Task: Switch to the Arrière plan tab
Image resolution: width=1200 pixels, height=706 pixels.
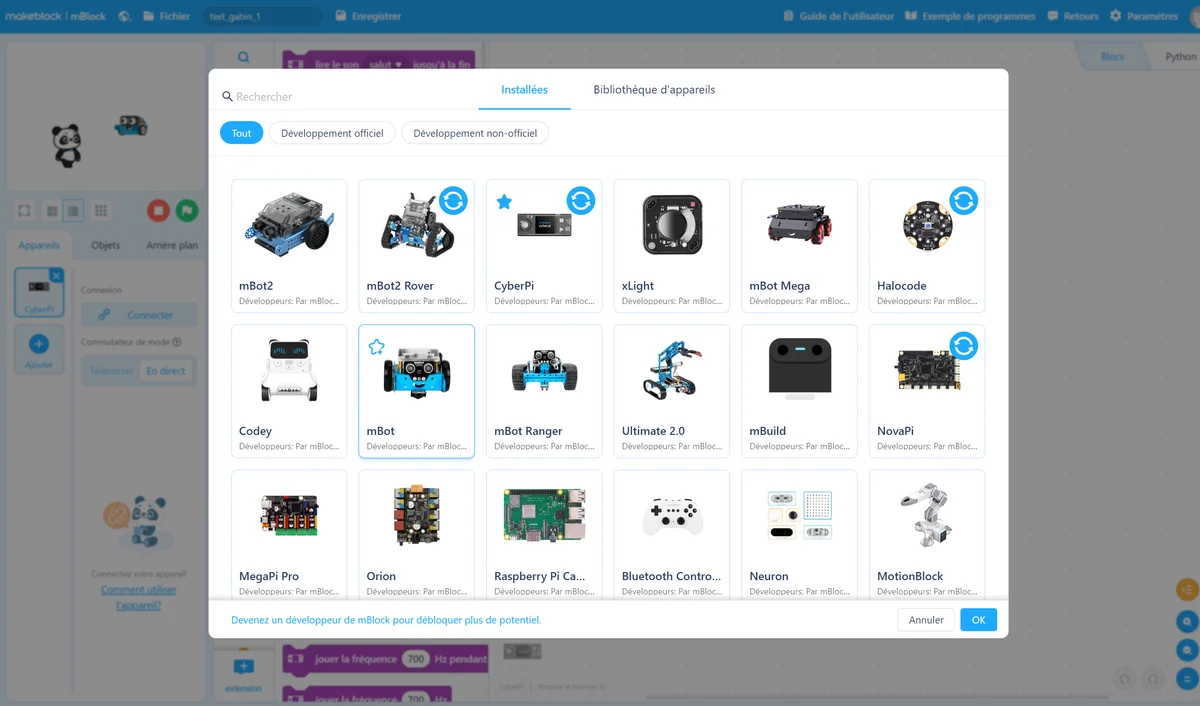Action: click(172, 245)
